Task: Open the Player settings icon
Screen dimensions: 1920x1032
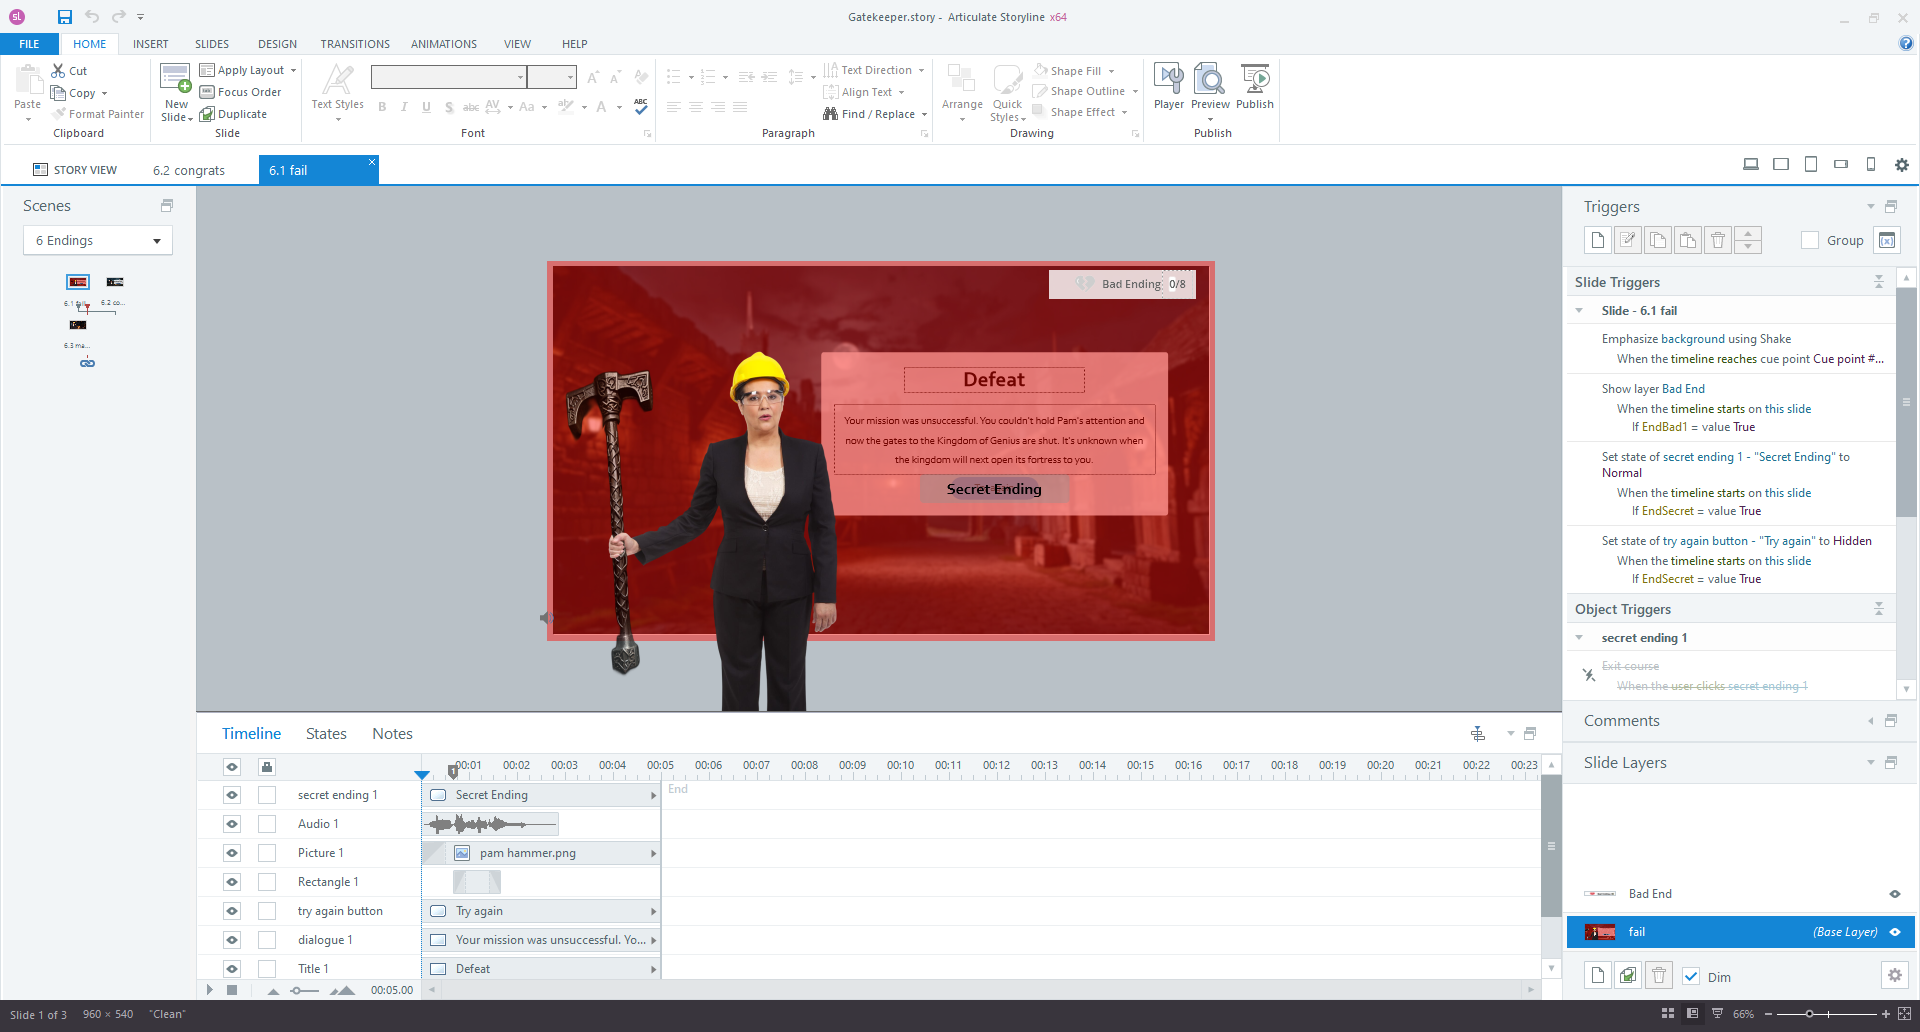Action: [x=1168, y=86]
